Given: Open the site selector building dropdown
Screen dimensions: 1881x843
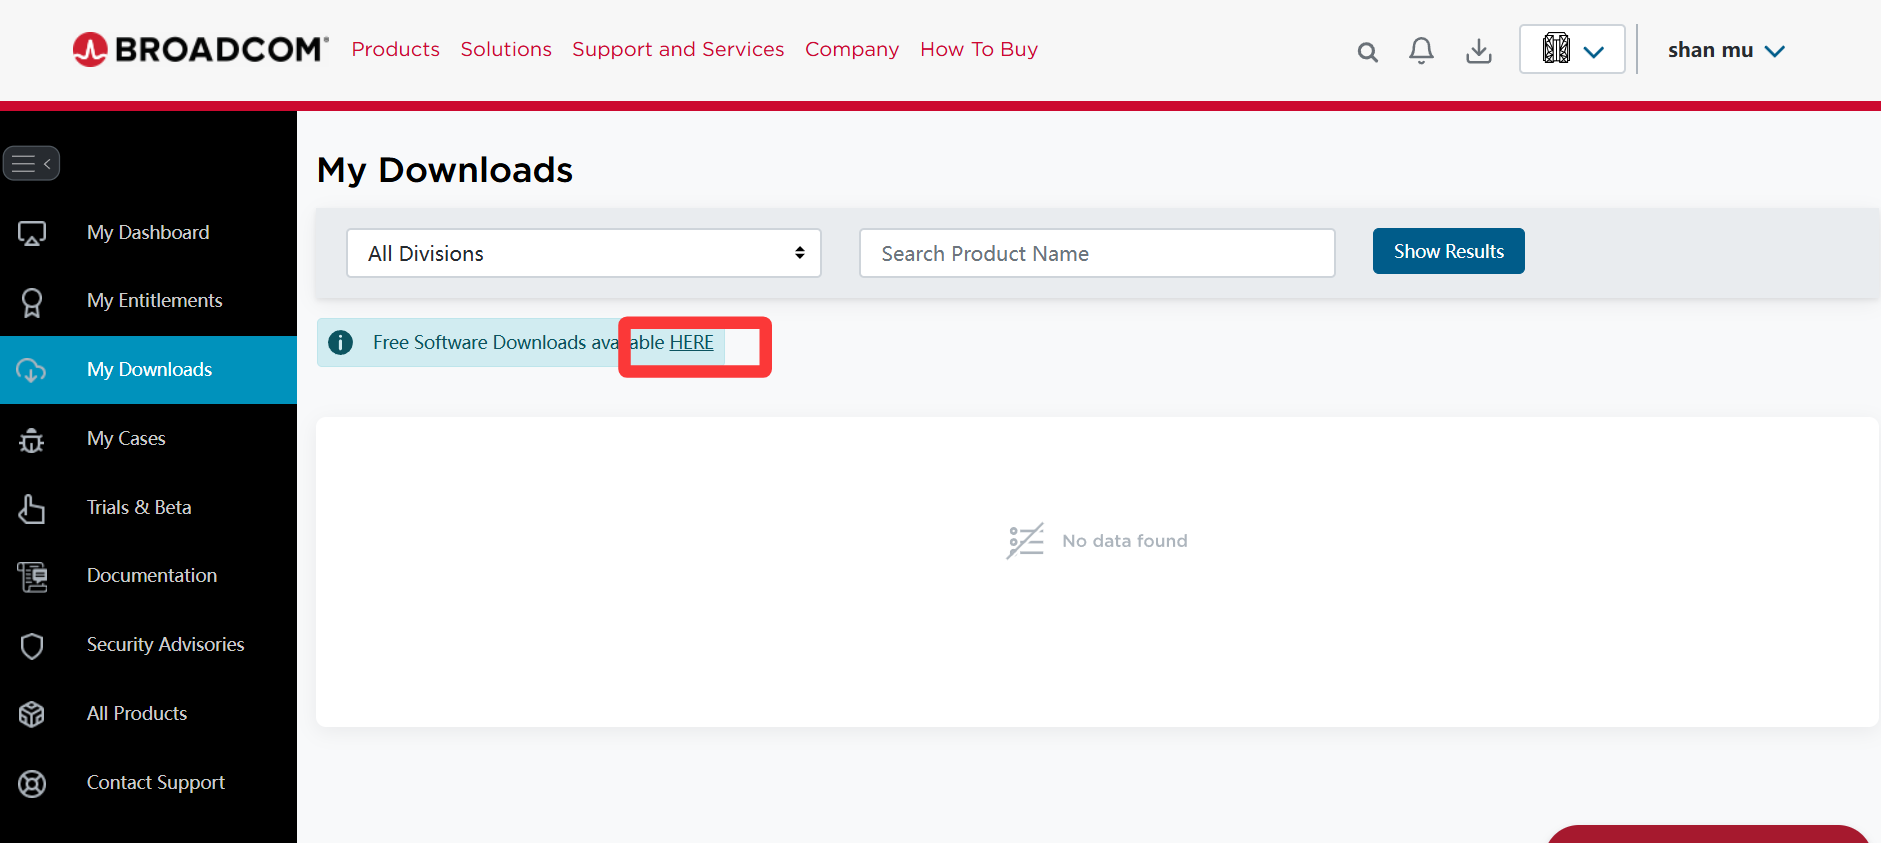Looking at the screenshot, I should (1572, 49).
